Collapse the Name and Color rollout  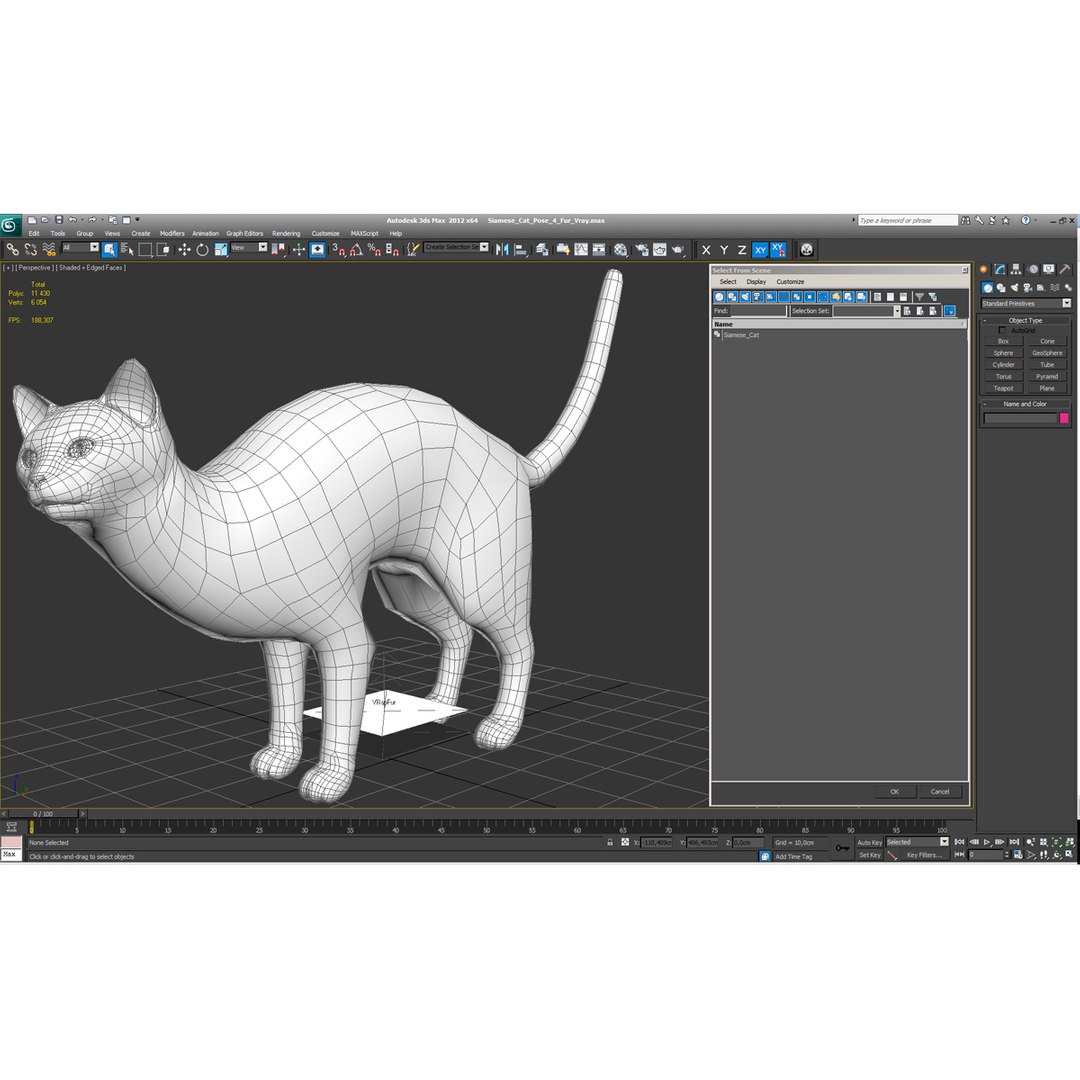tap(1026, 404)
